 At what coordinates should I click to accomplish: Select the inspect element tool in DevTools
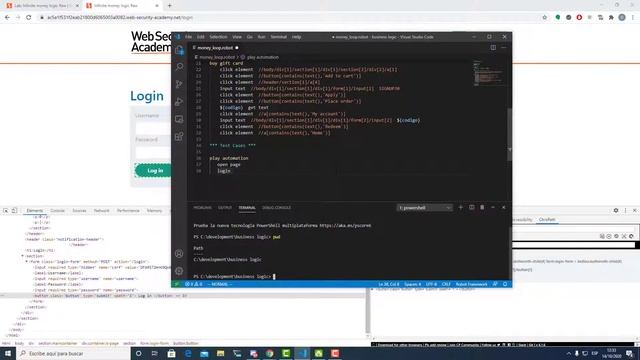tap(6, 211)
